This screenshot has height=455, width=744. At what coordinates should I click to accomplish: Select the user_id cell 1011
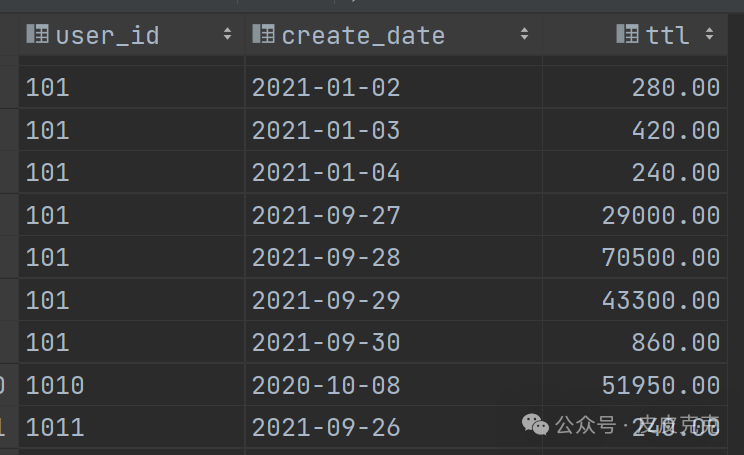pos(55,428)
